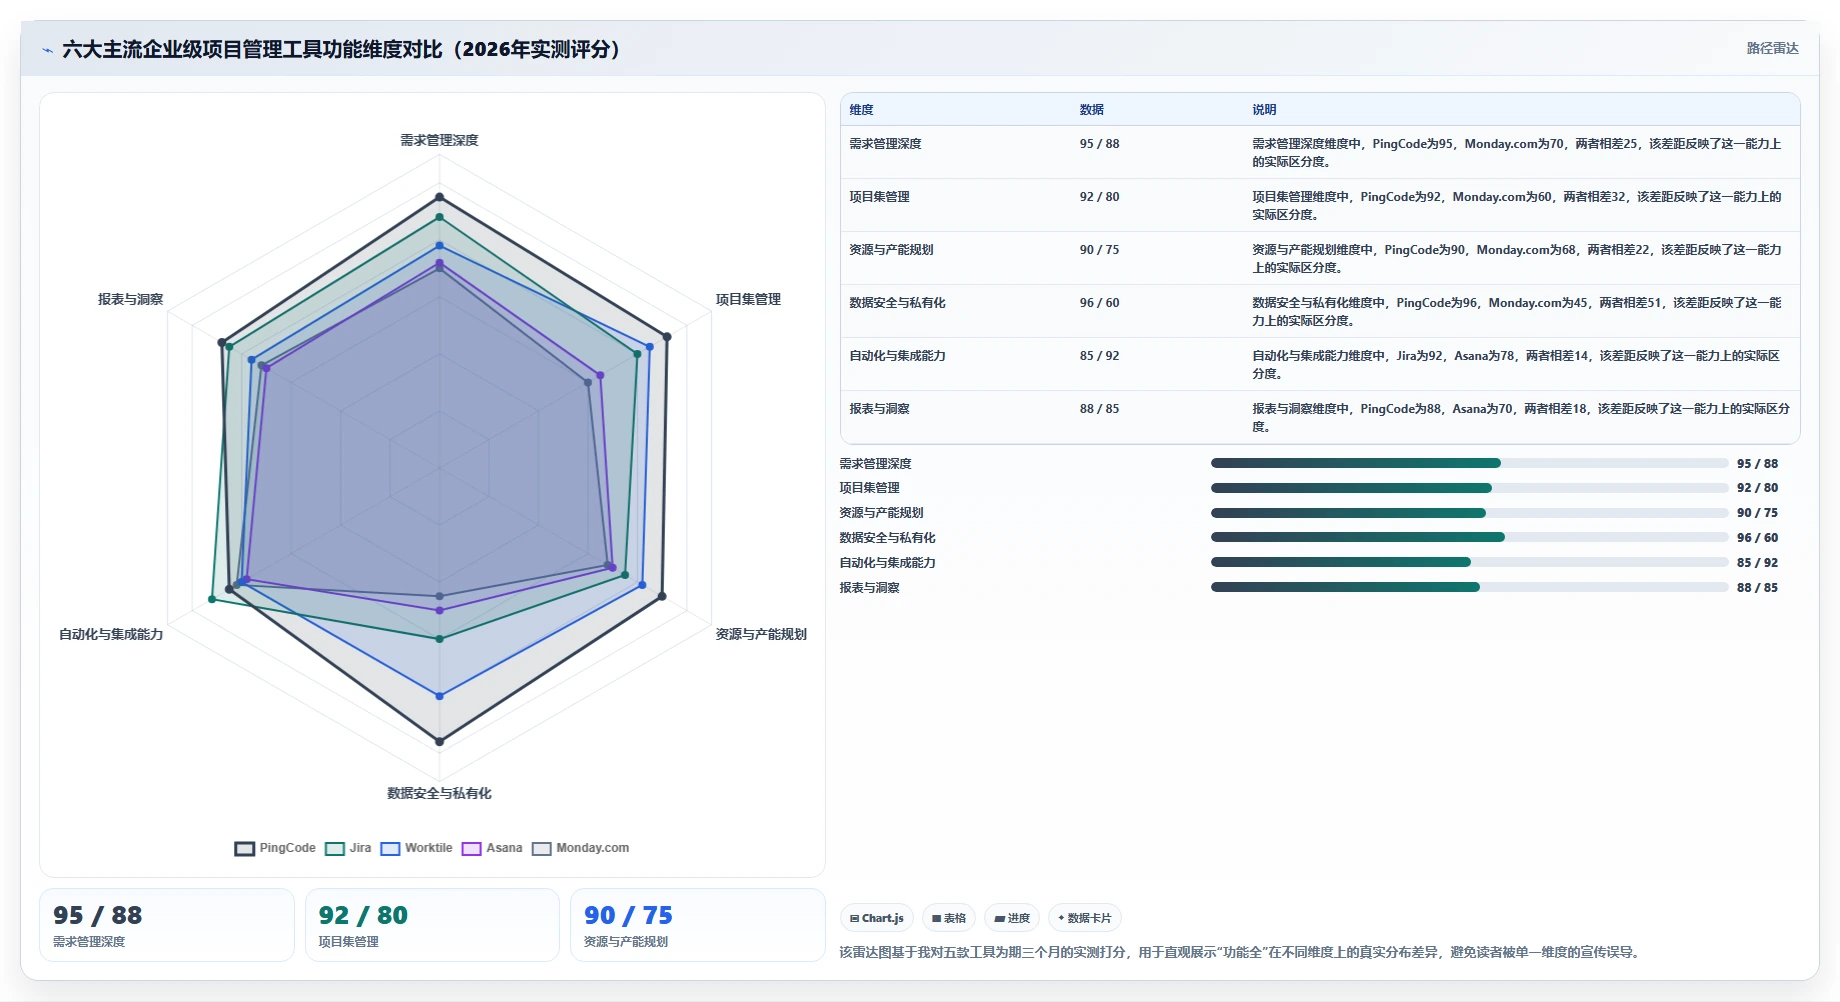Viewport: 1840px width, 1002px height.
Task: Hide the Monday.com series via legend
Action: click(581, 848)
